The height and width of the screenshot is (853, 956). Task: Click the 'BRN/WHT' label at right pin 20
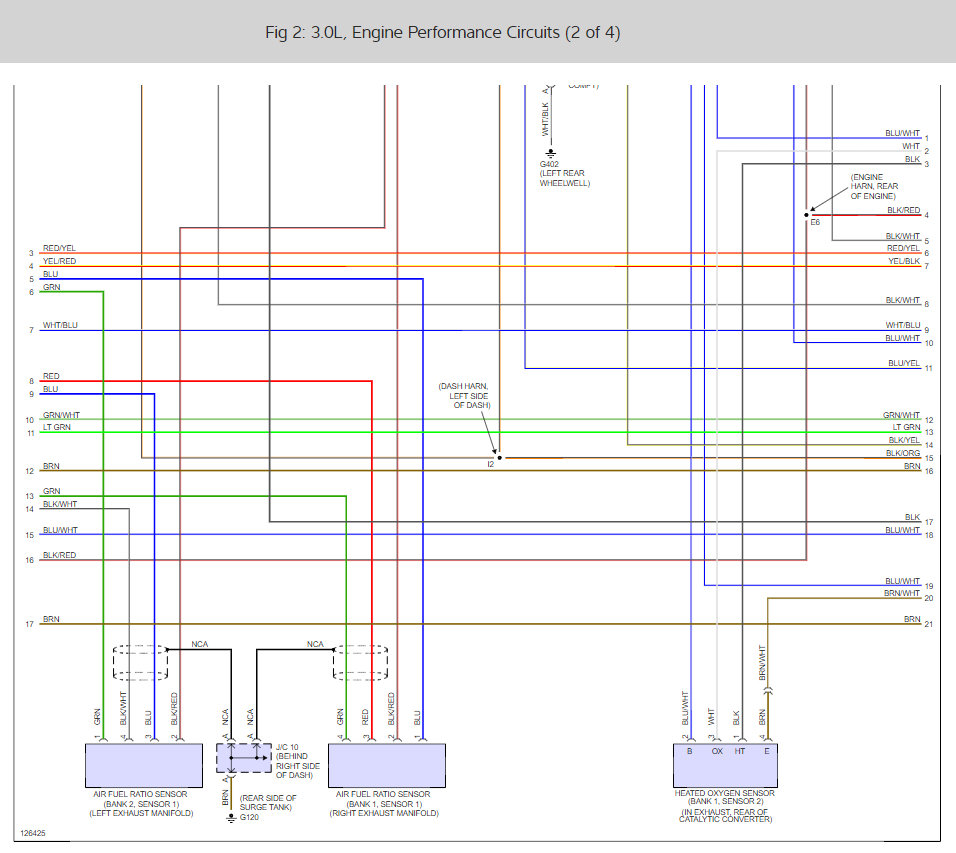pos(902,593)
